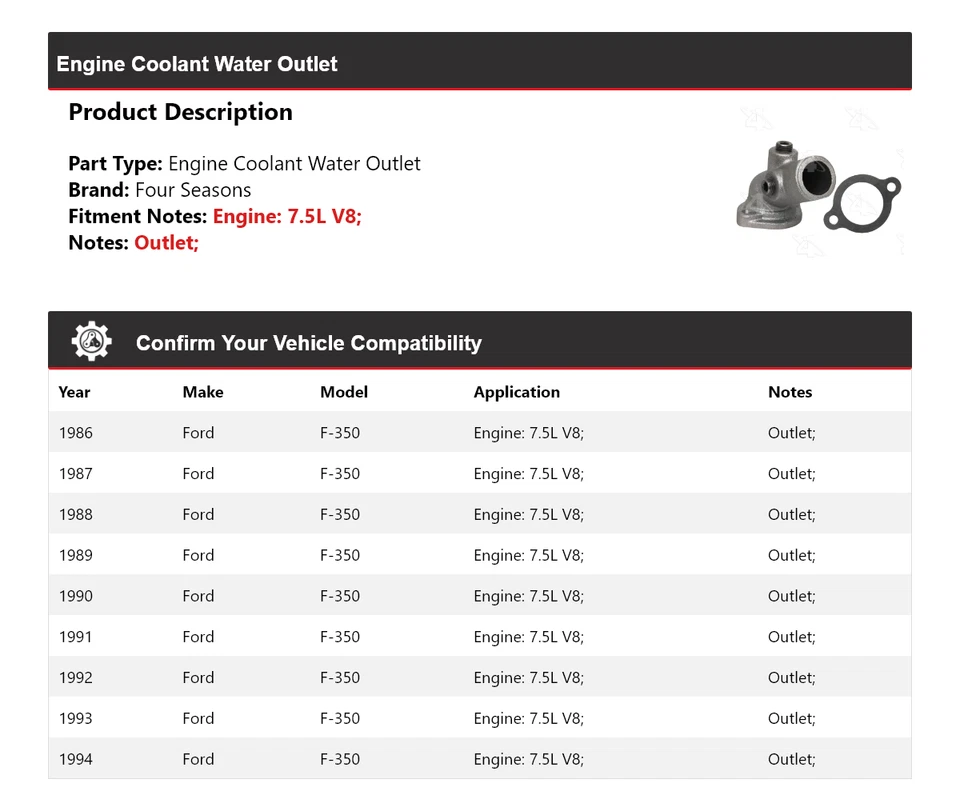Viewport: 960px width, 811px height.
Task: Click Ford in the 1990 row
Action: 198,596
